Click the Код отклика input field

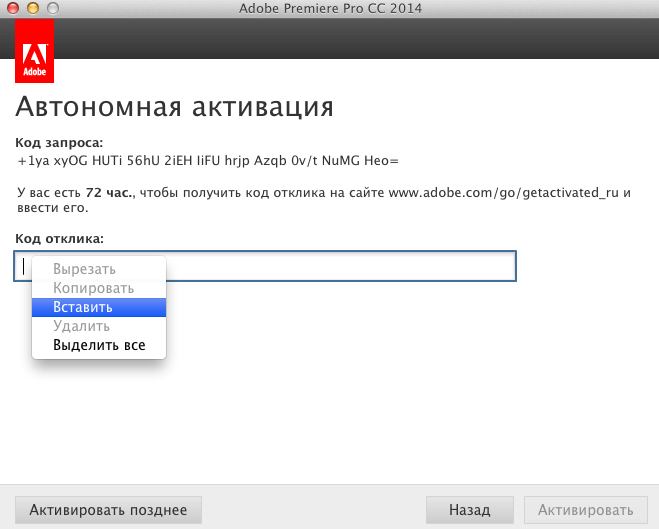(265, 266)
